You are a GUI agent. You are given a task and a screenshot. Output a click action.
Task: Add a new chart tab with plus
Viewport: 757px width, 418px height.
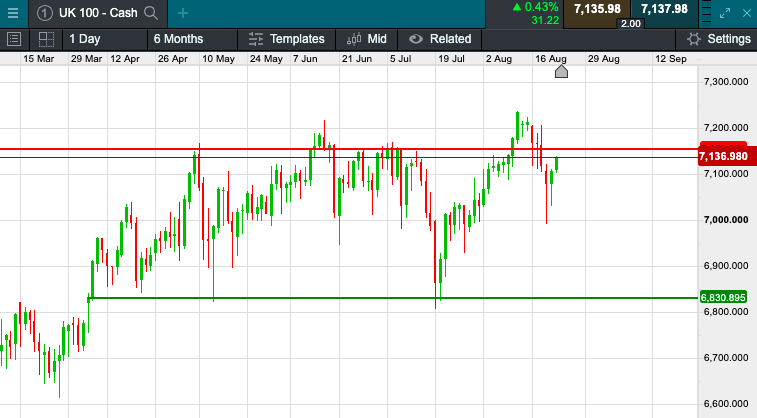[182, 13]
